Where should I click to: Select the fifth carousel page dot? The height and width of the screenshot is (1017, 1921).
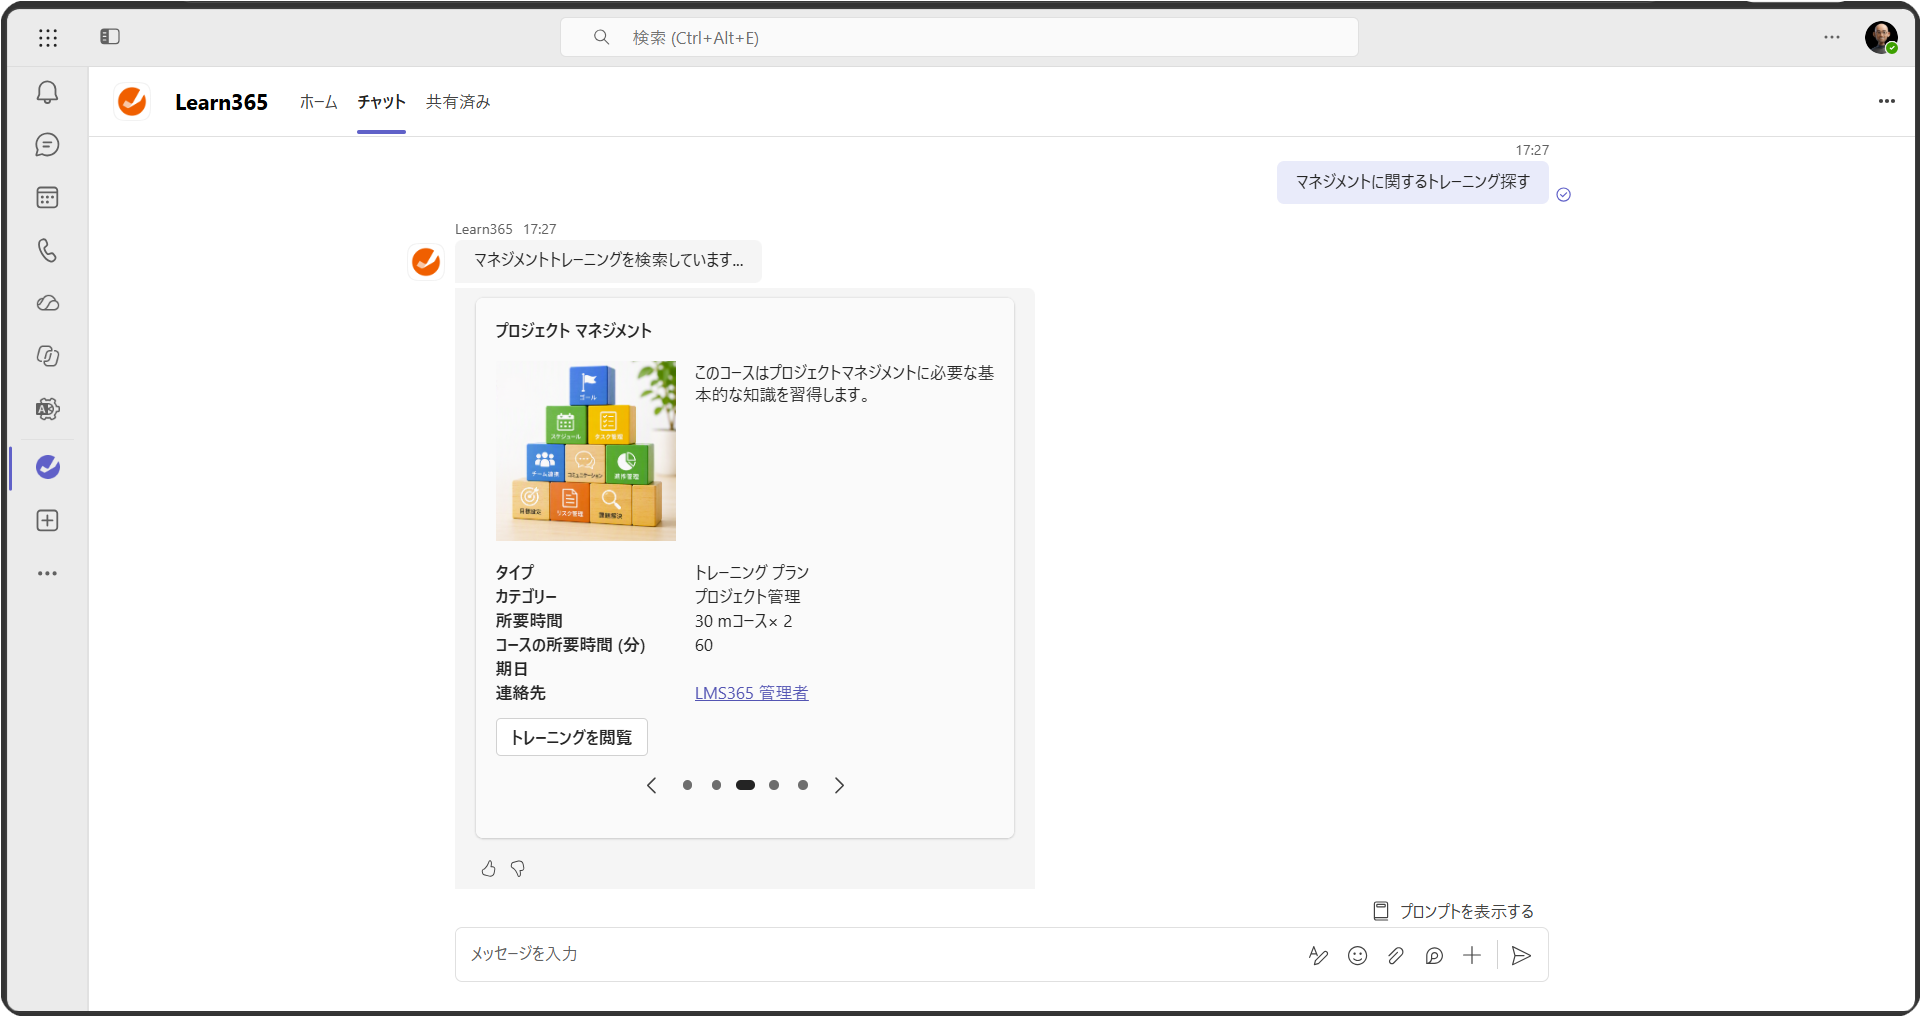(803, 786)
